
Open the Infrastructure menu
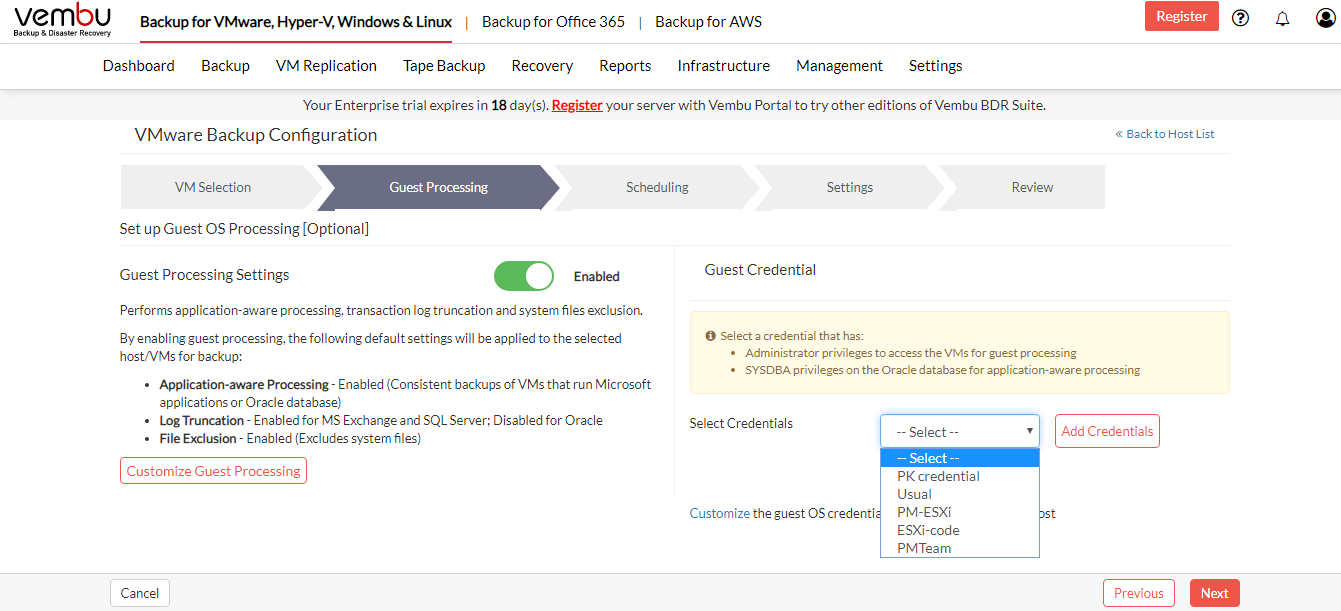pos(724,66)
